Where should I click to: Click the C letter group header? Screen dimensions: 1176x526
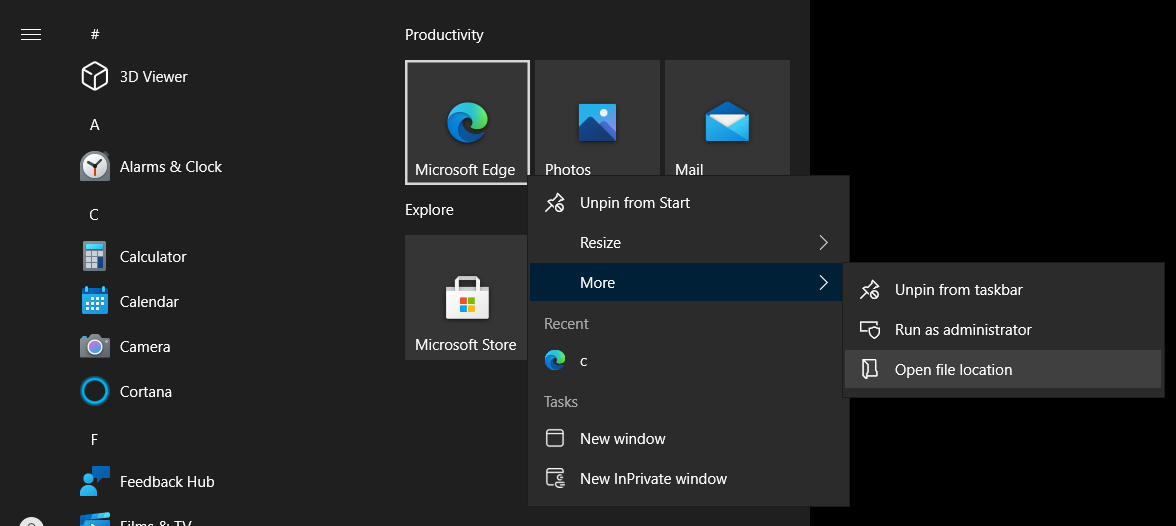[x=94, y=215]
